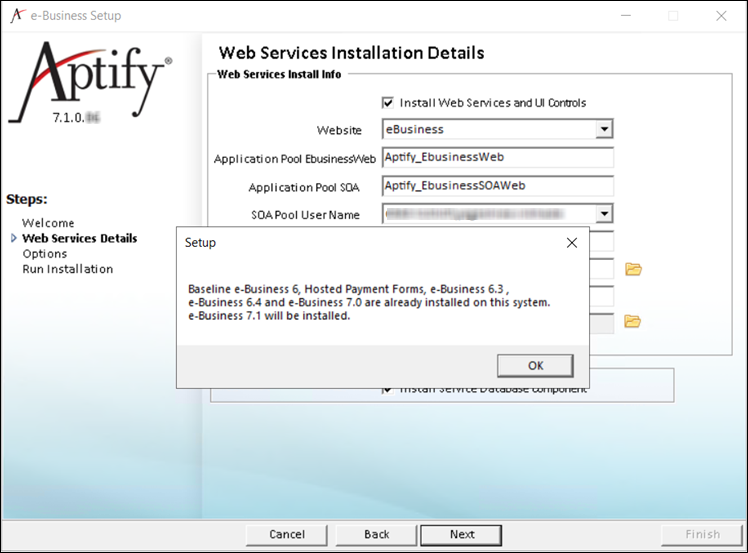The width and height of the screenshot is (748, 553).
Task: Edit Application Pool EbusinessWeb field
Action: [498, 157]
